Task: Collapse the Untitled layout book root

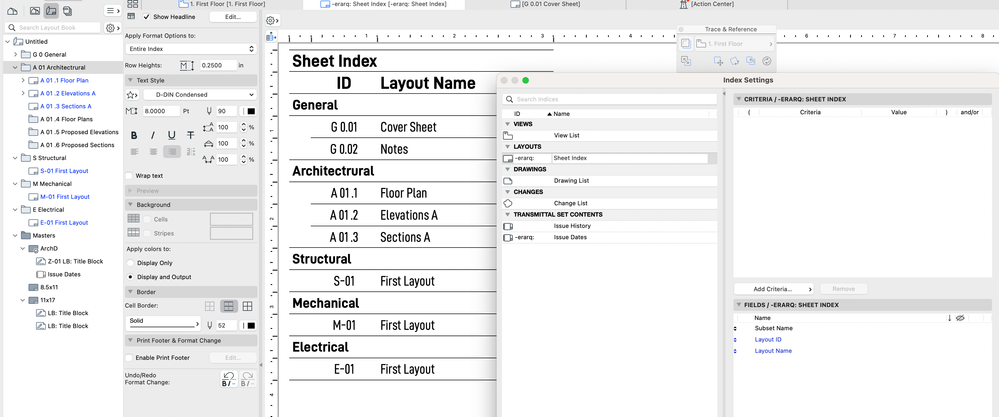Action: click(x=8, y=41)
